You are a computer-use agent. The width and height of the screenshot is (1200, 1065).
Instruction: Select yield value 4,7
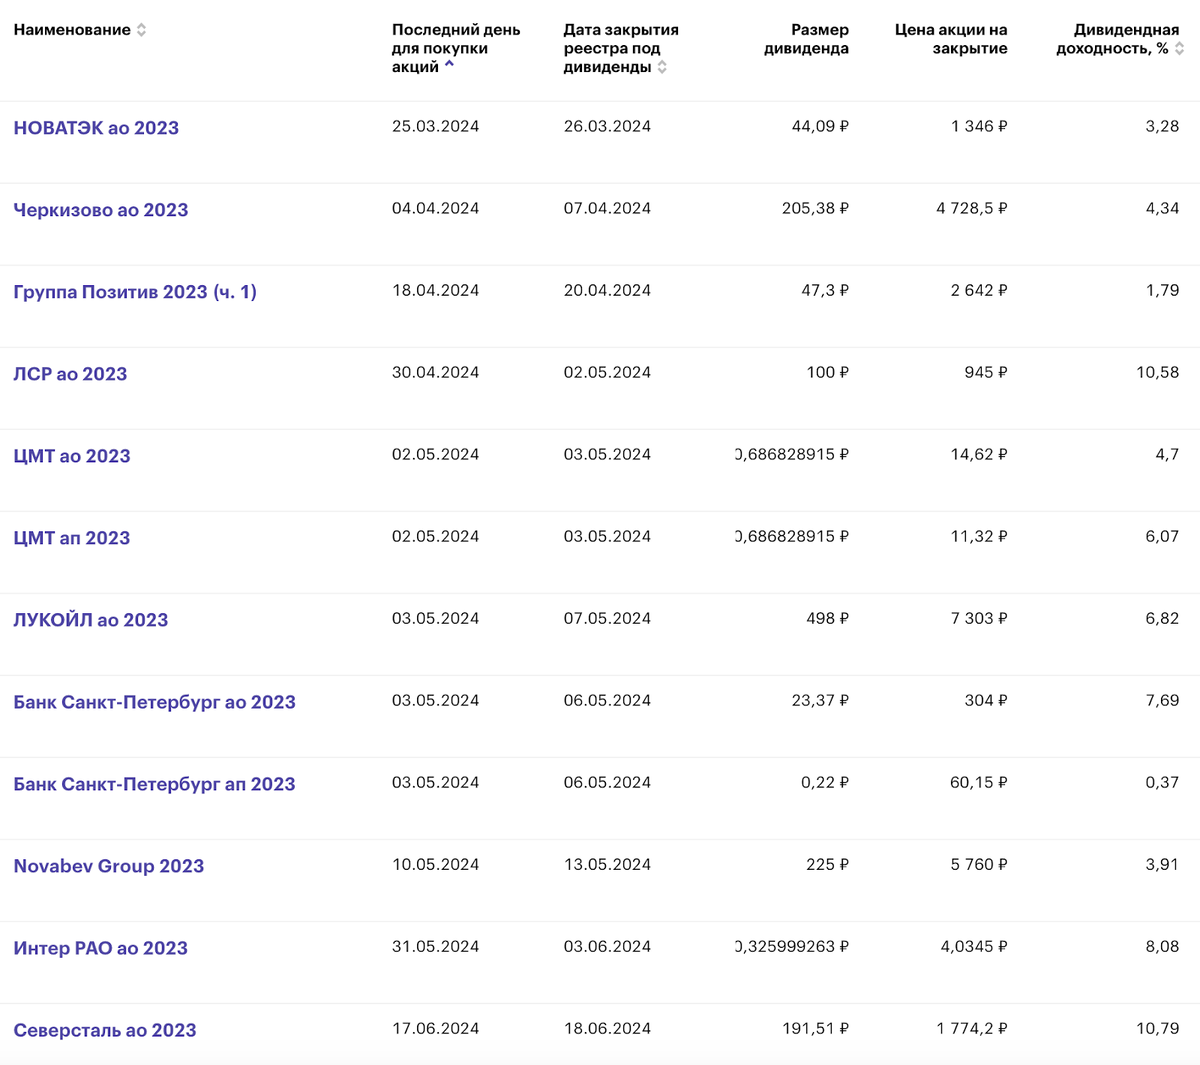click(1168, 454)
